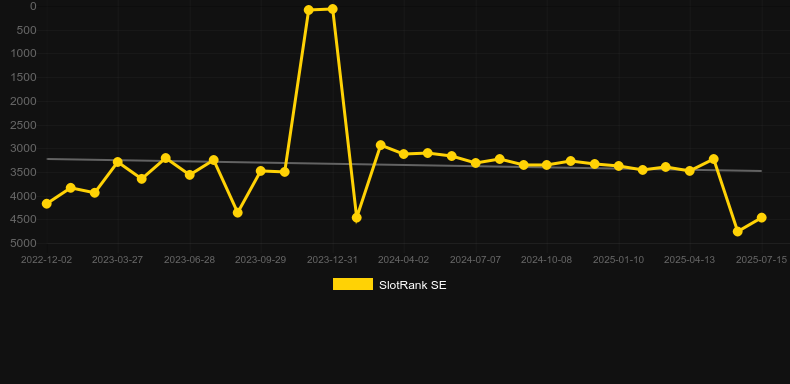Toggle the SlotRank SE legend label
This screenshot has width=790, height=384.
click(413, 285)
